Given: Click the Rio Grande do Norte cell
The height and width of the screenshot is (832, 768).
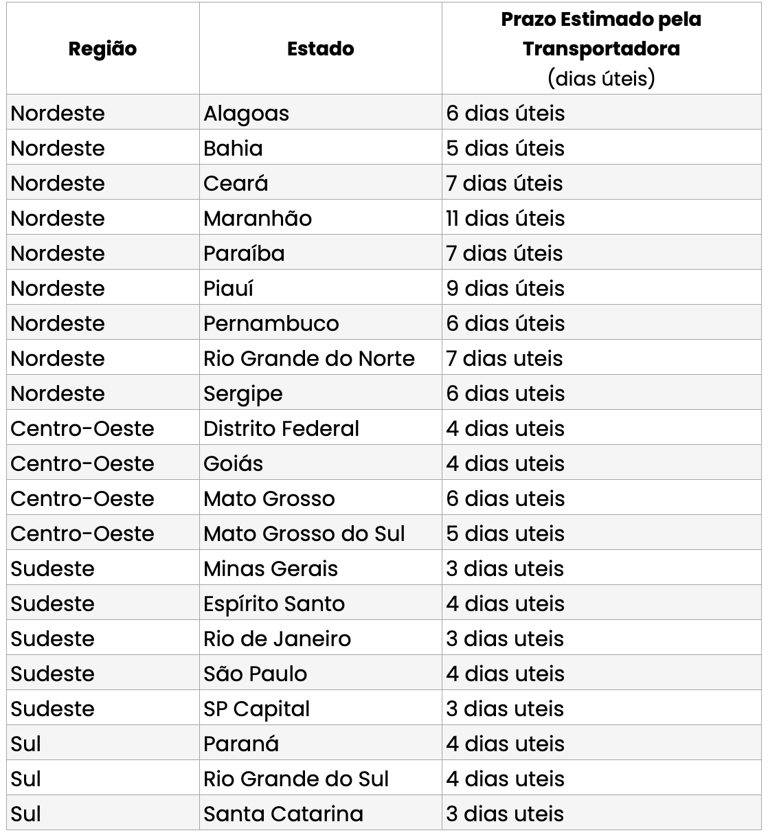Looking at the screenshot, I should [x=309, y=359].
